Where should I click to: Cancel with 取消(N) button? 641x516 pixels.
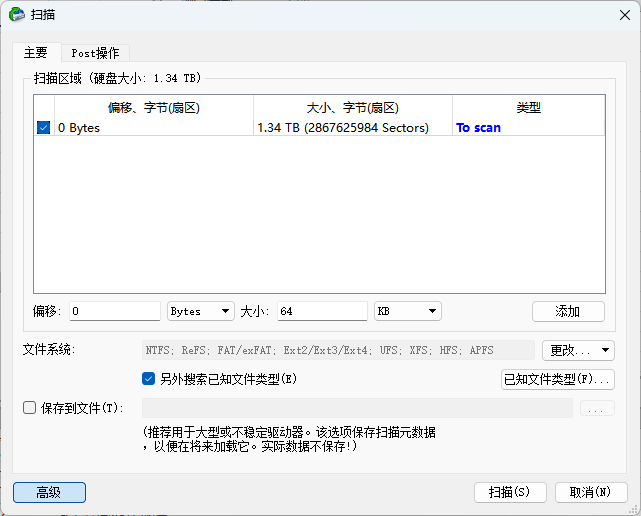tap(591, 492)
